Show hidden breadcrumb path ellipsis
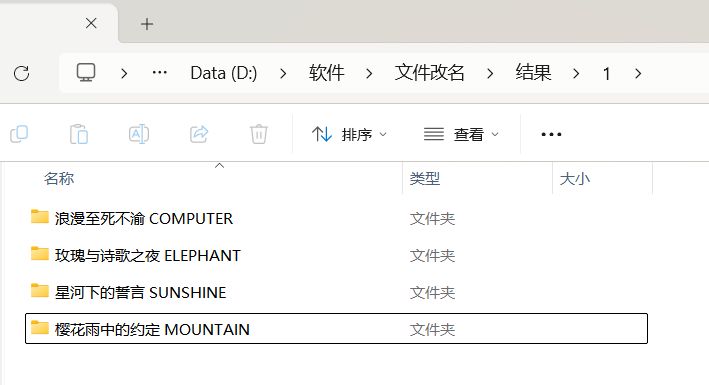Screen dimensions: 709x385 click(x=160, y=72)
